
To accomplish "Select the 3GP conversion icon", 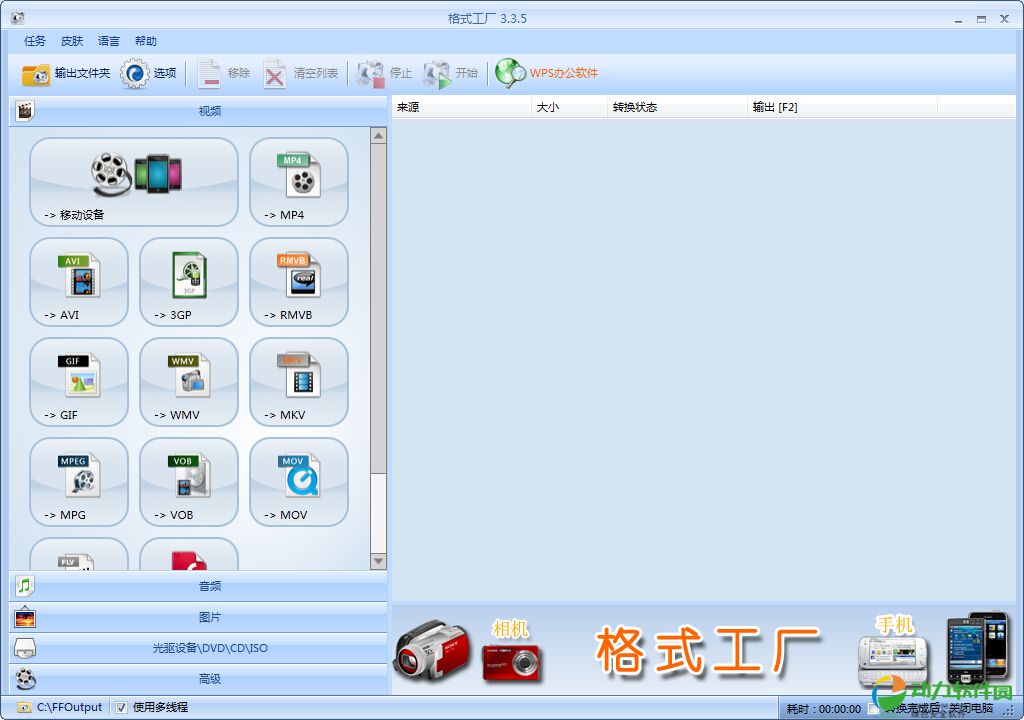I will point(189,281).
